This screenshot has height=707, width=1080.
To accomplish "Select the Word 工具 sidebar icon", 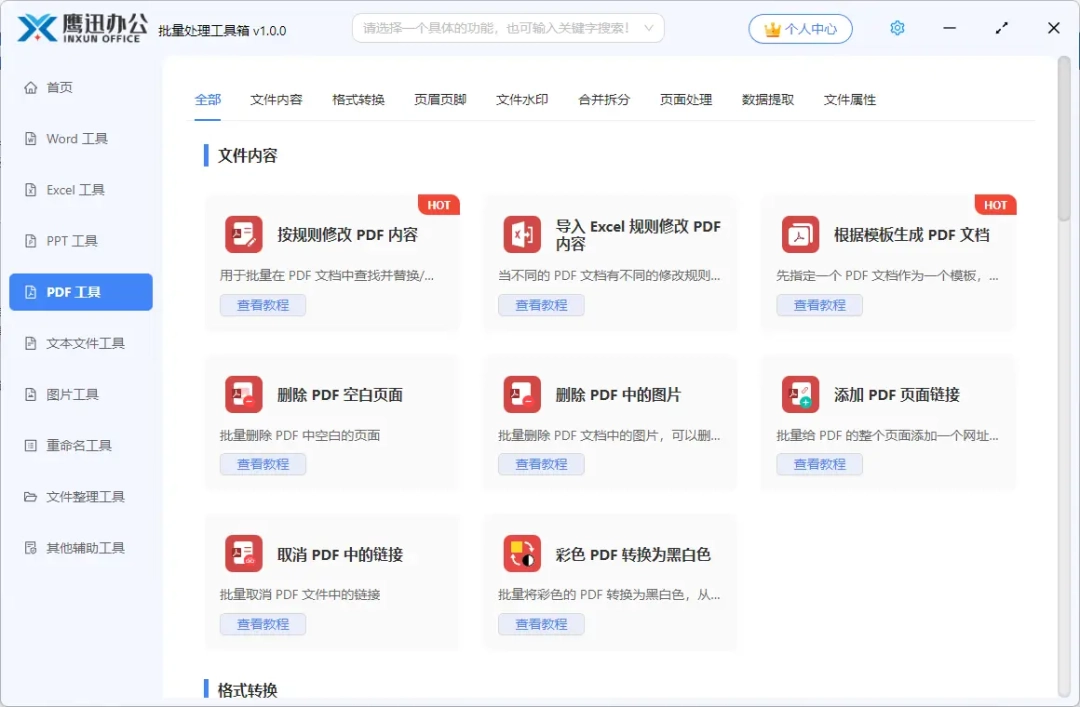I will pos(30,138).
